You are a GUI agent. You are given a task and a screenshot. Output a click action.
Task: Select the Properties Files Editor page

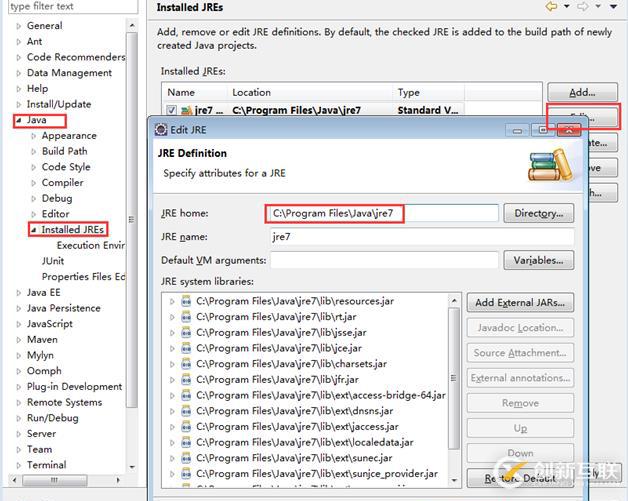click(x=83, y=277)
